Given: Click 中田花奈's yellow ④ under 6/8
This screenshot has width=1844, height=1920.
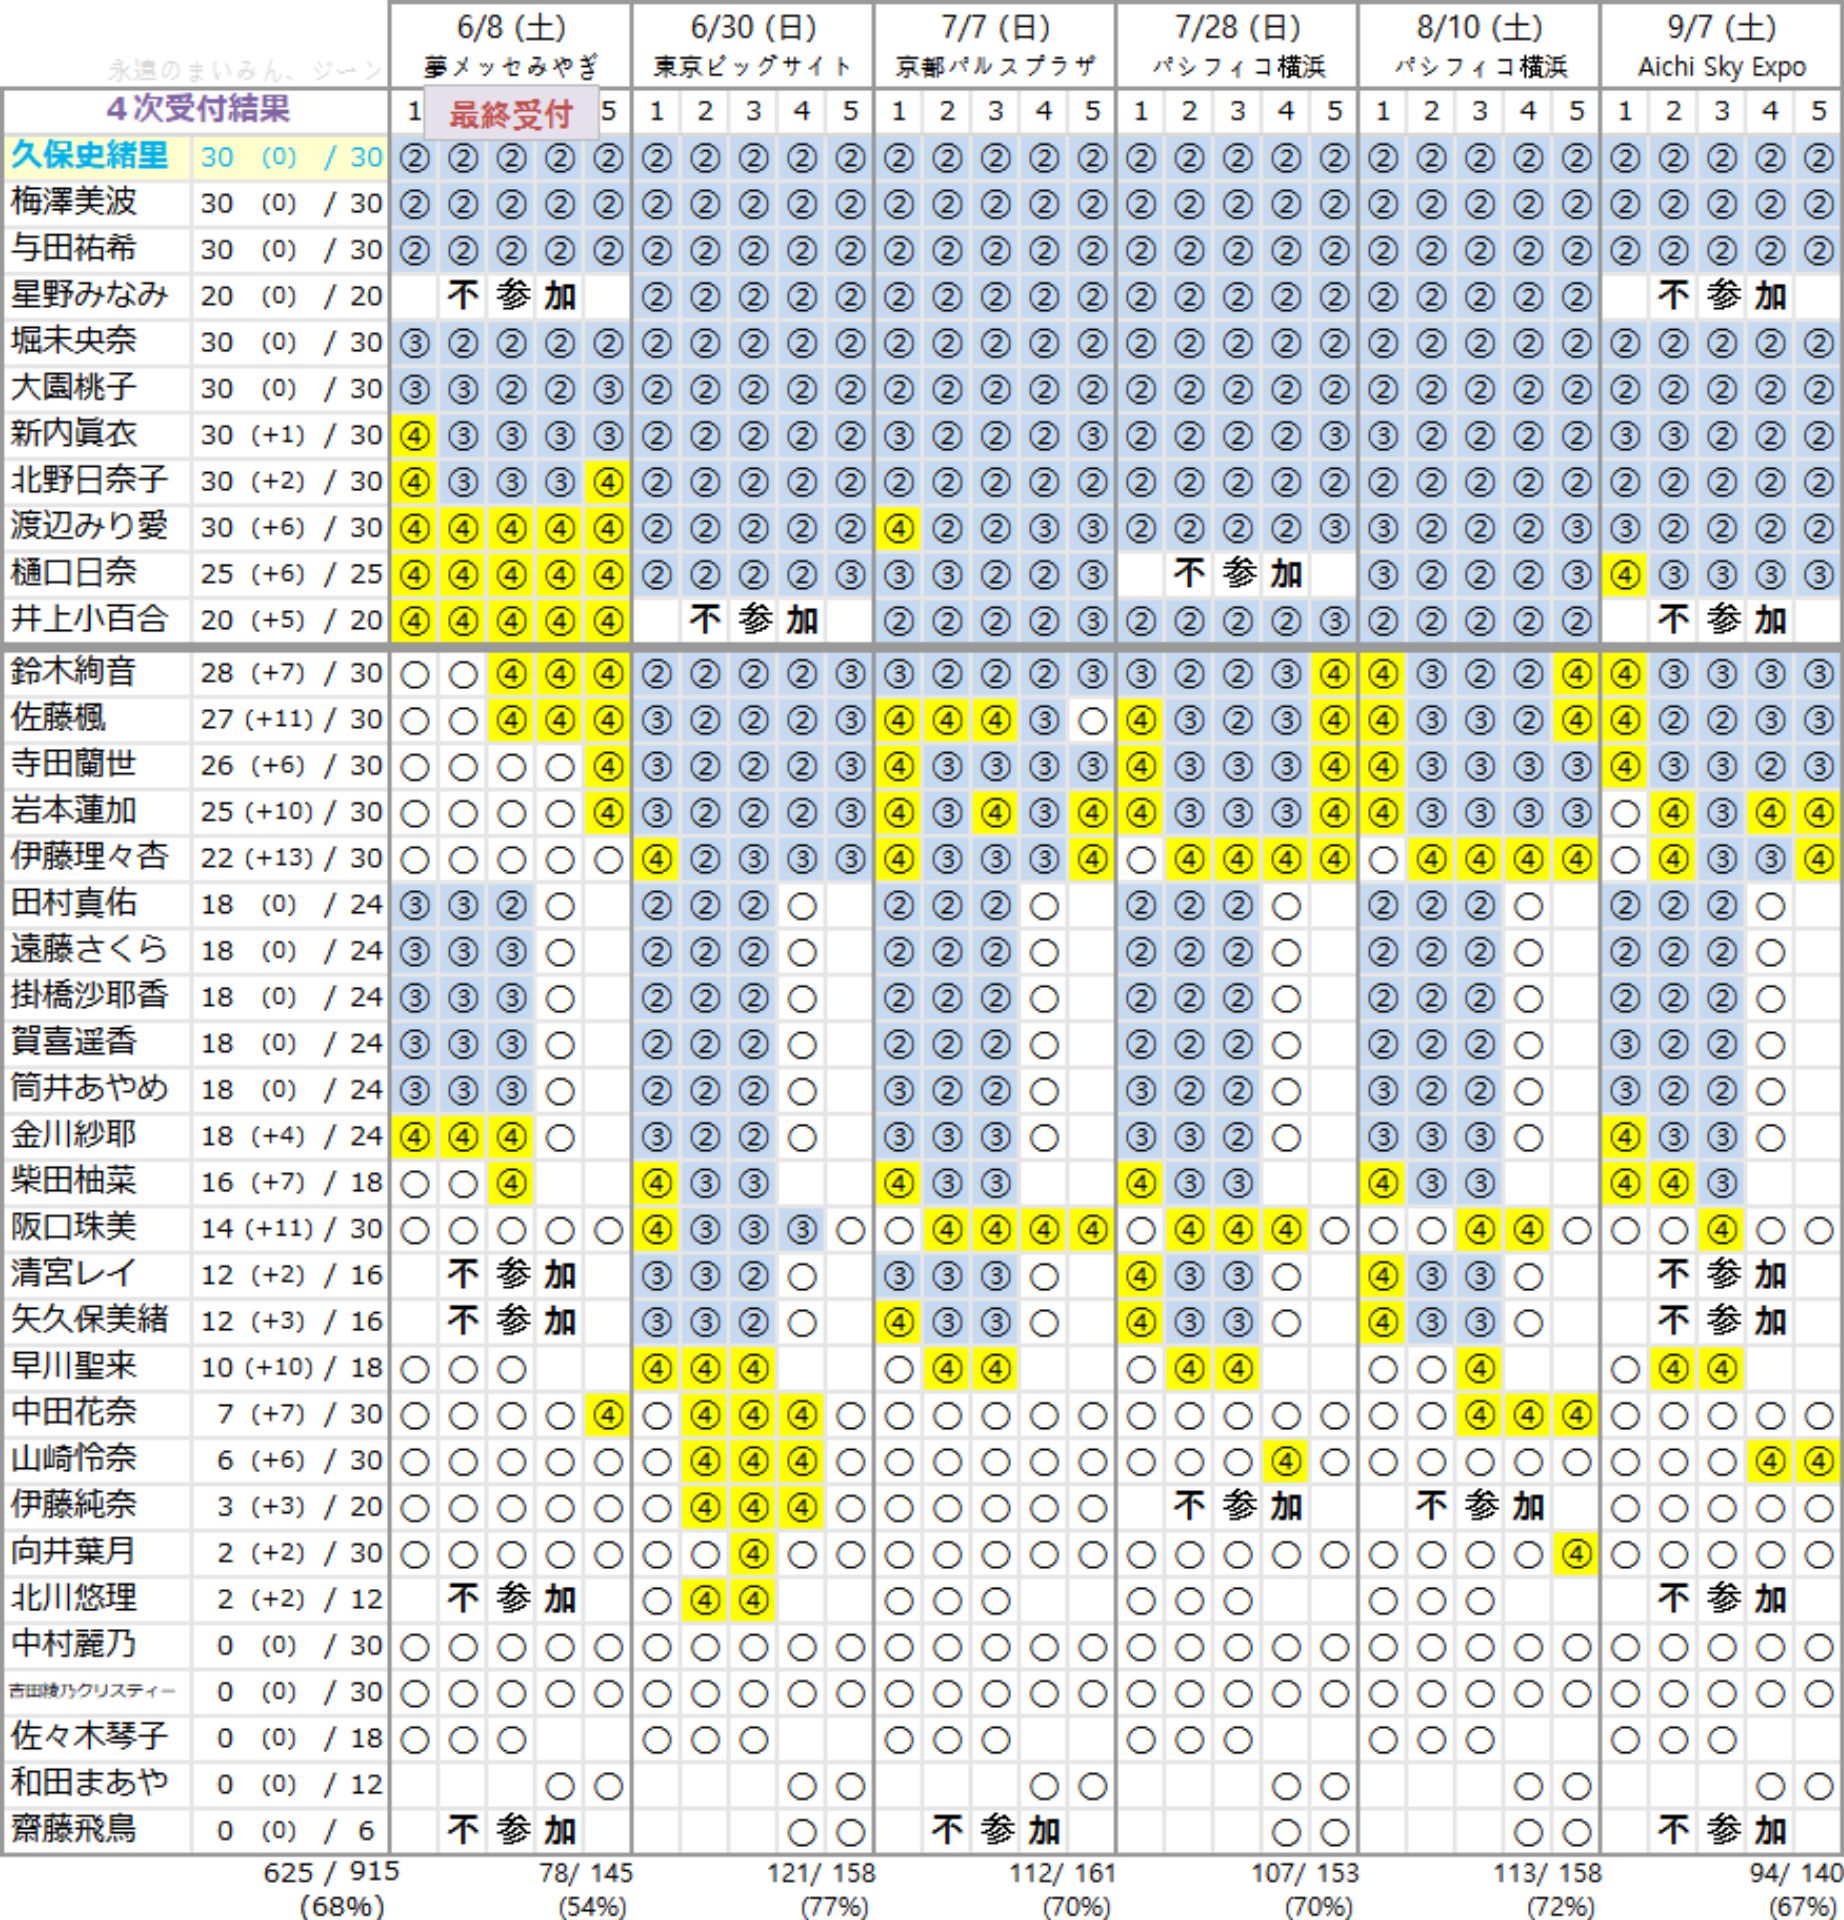Looking at the screenshot, I should pyautogui.click(x=608, y=1415).
